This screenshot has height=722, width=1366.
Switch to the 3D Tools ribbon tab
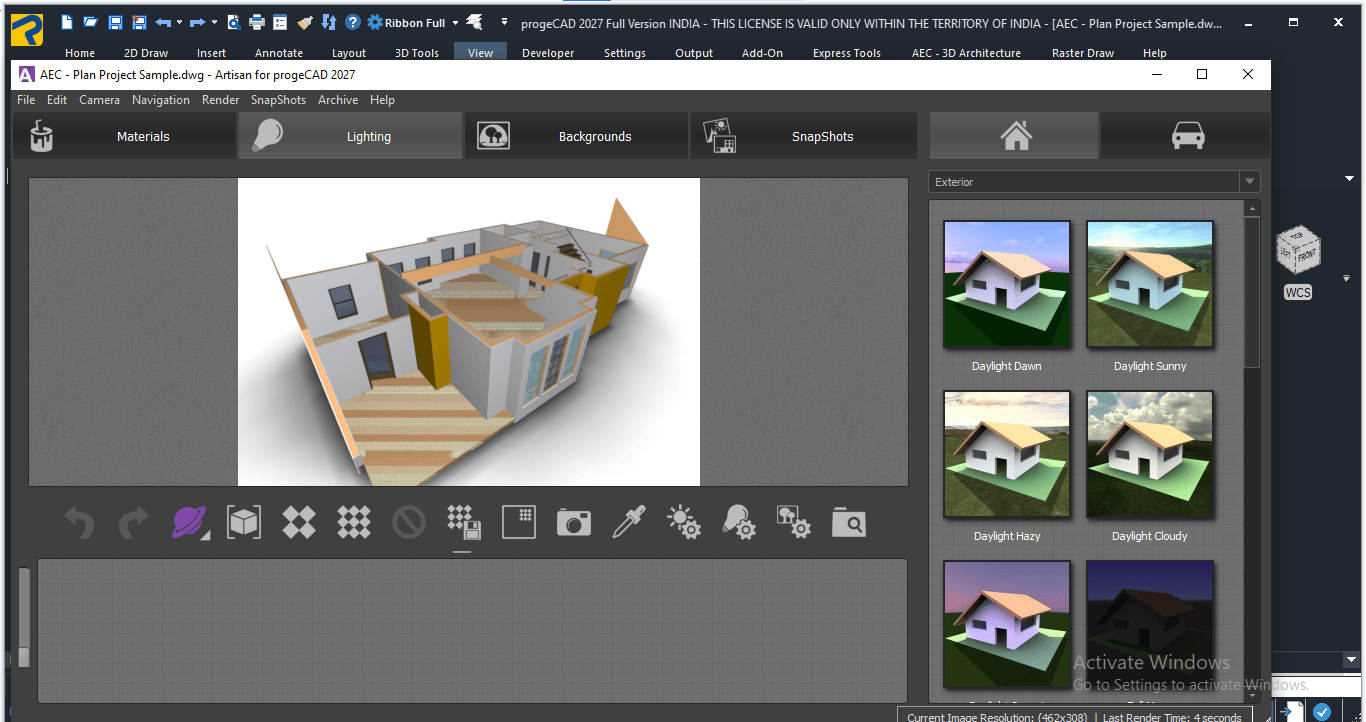[416, 53]
